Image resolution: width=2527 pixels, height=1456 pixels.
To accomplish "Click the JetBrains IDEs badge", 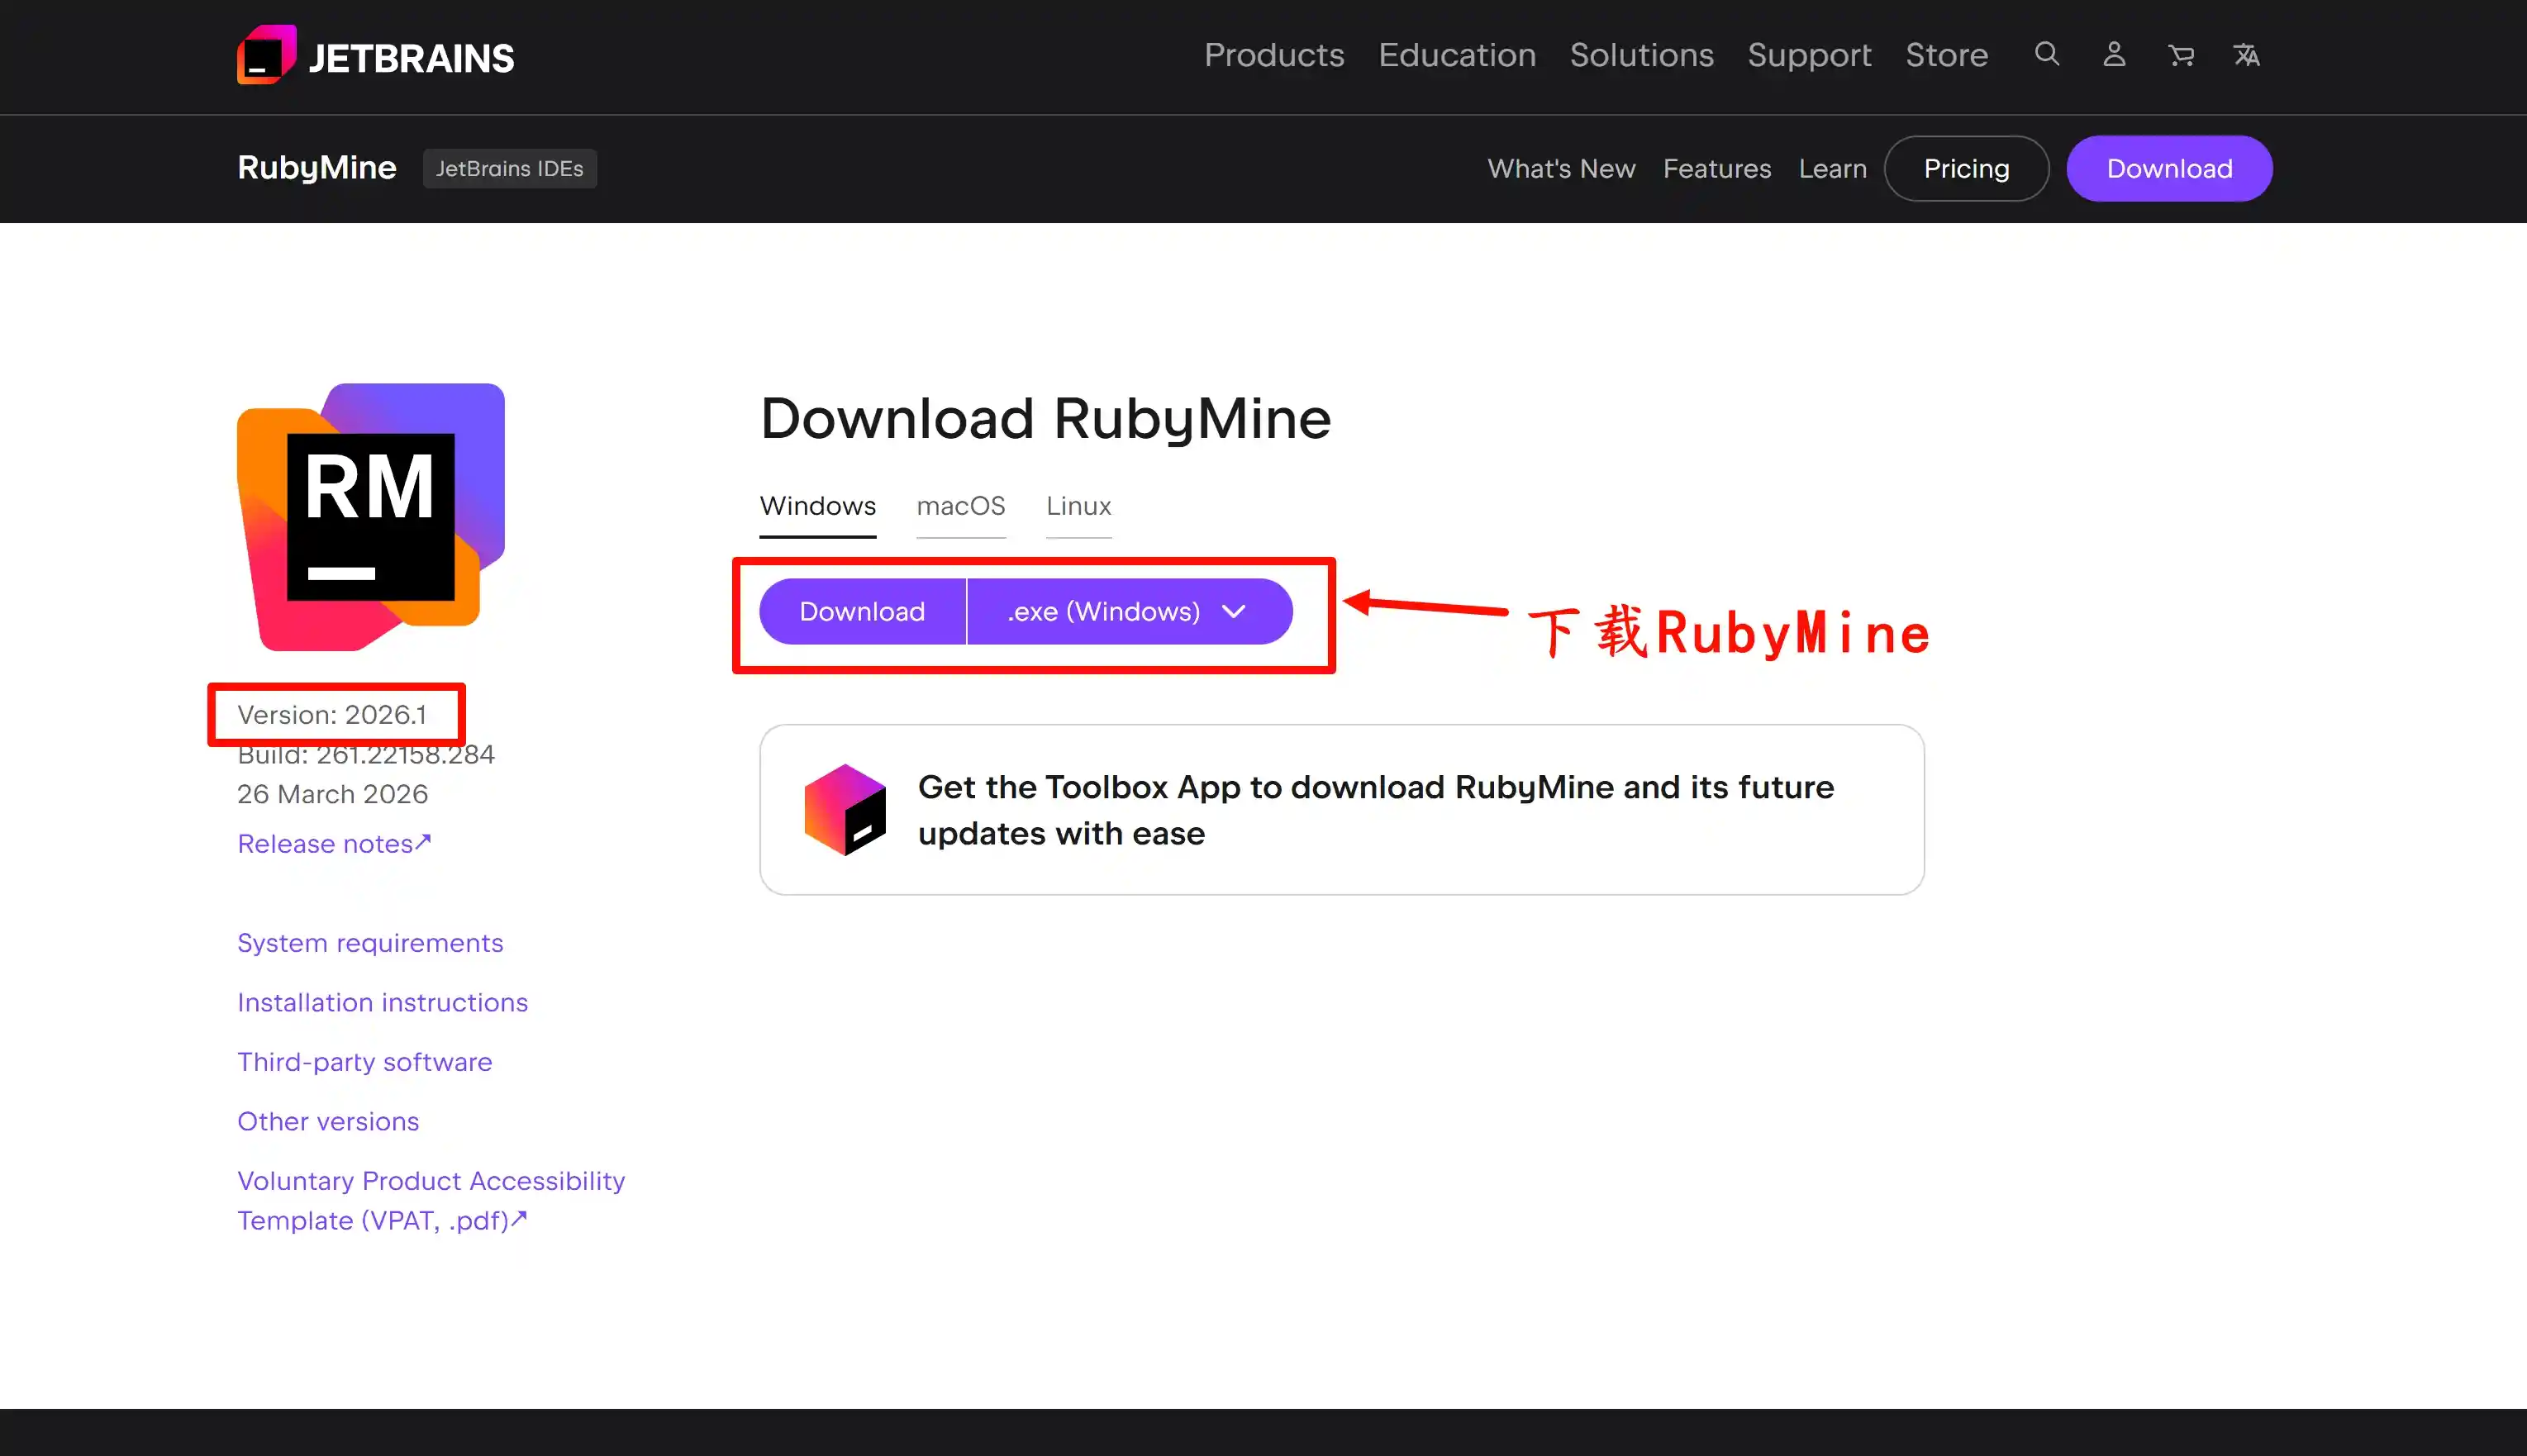I will pyautogui.click(x=510, y=168).
